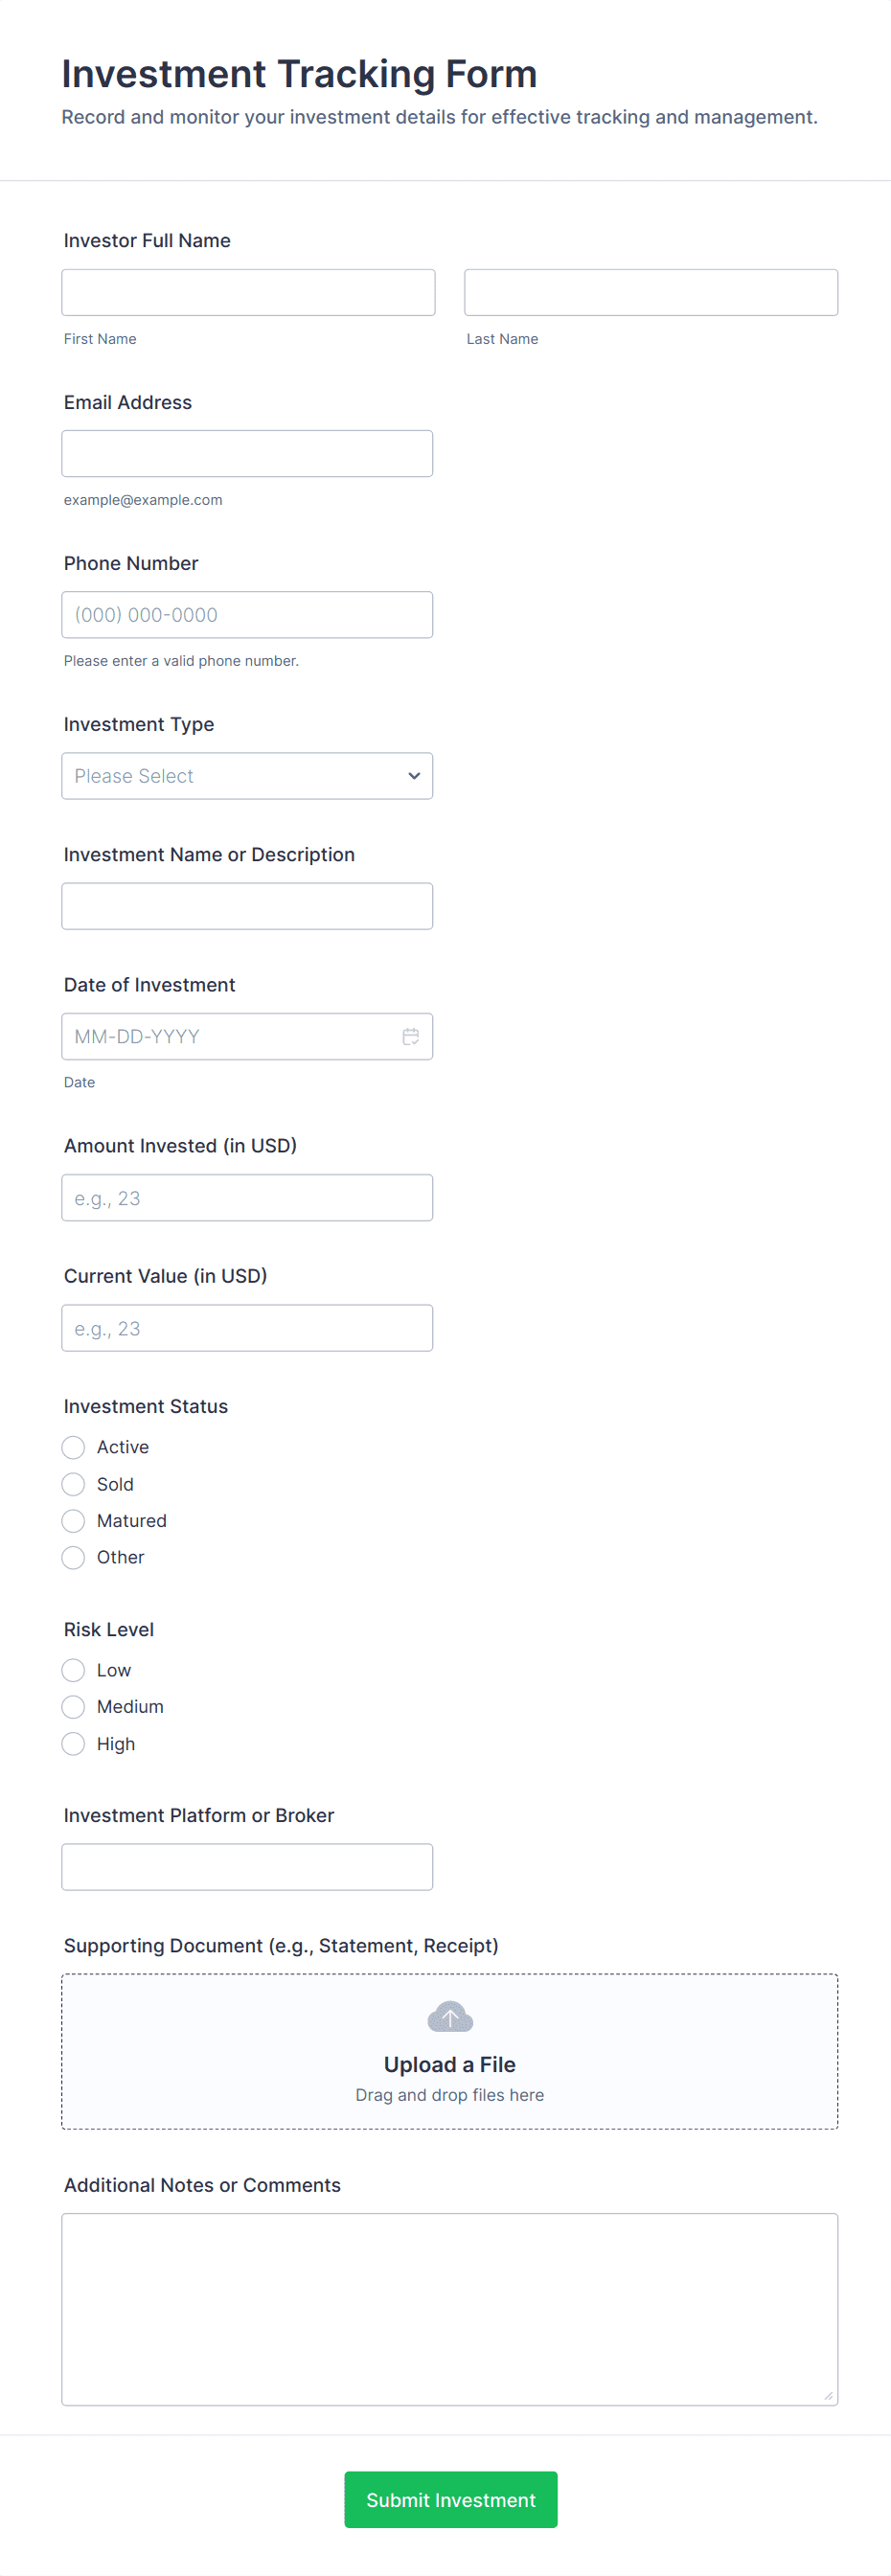Click the cloud upload icon
Viewport: 891px width, 2576px height.
450,2016
